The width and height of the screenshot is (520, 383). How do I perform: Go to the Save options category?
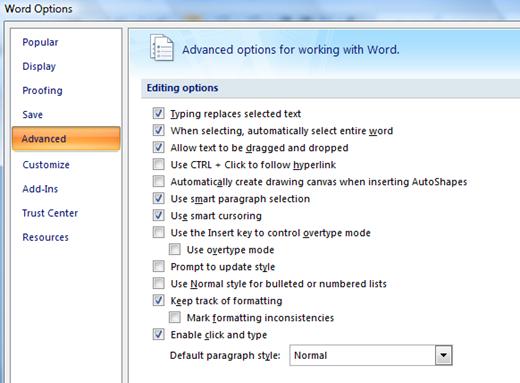pyautogui.click(x=32, y=115)
